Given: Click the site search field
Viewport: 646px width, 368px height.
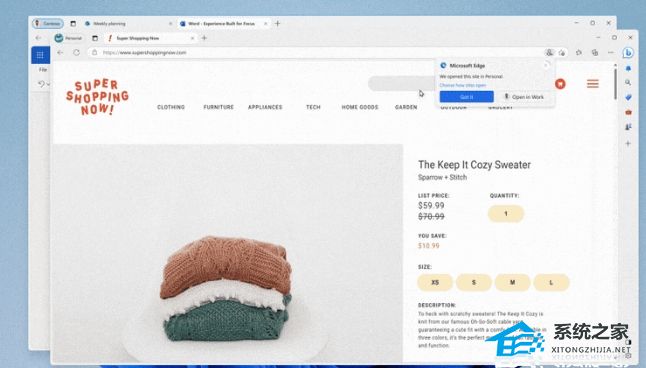Looking at the screenshot, I should point(402,84).
